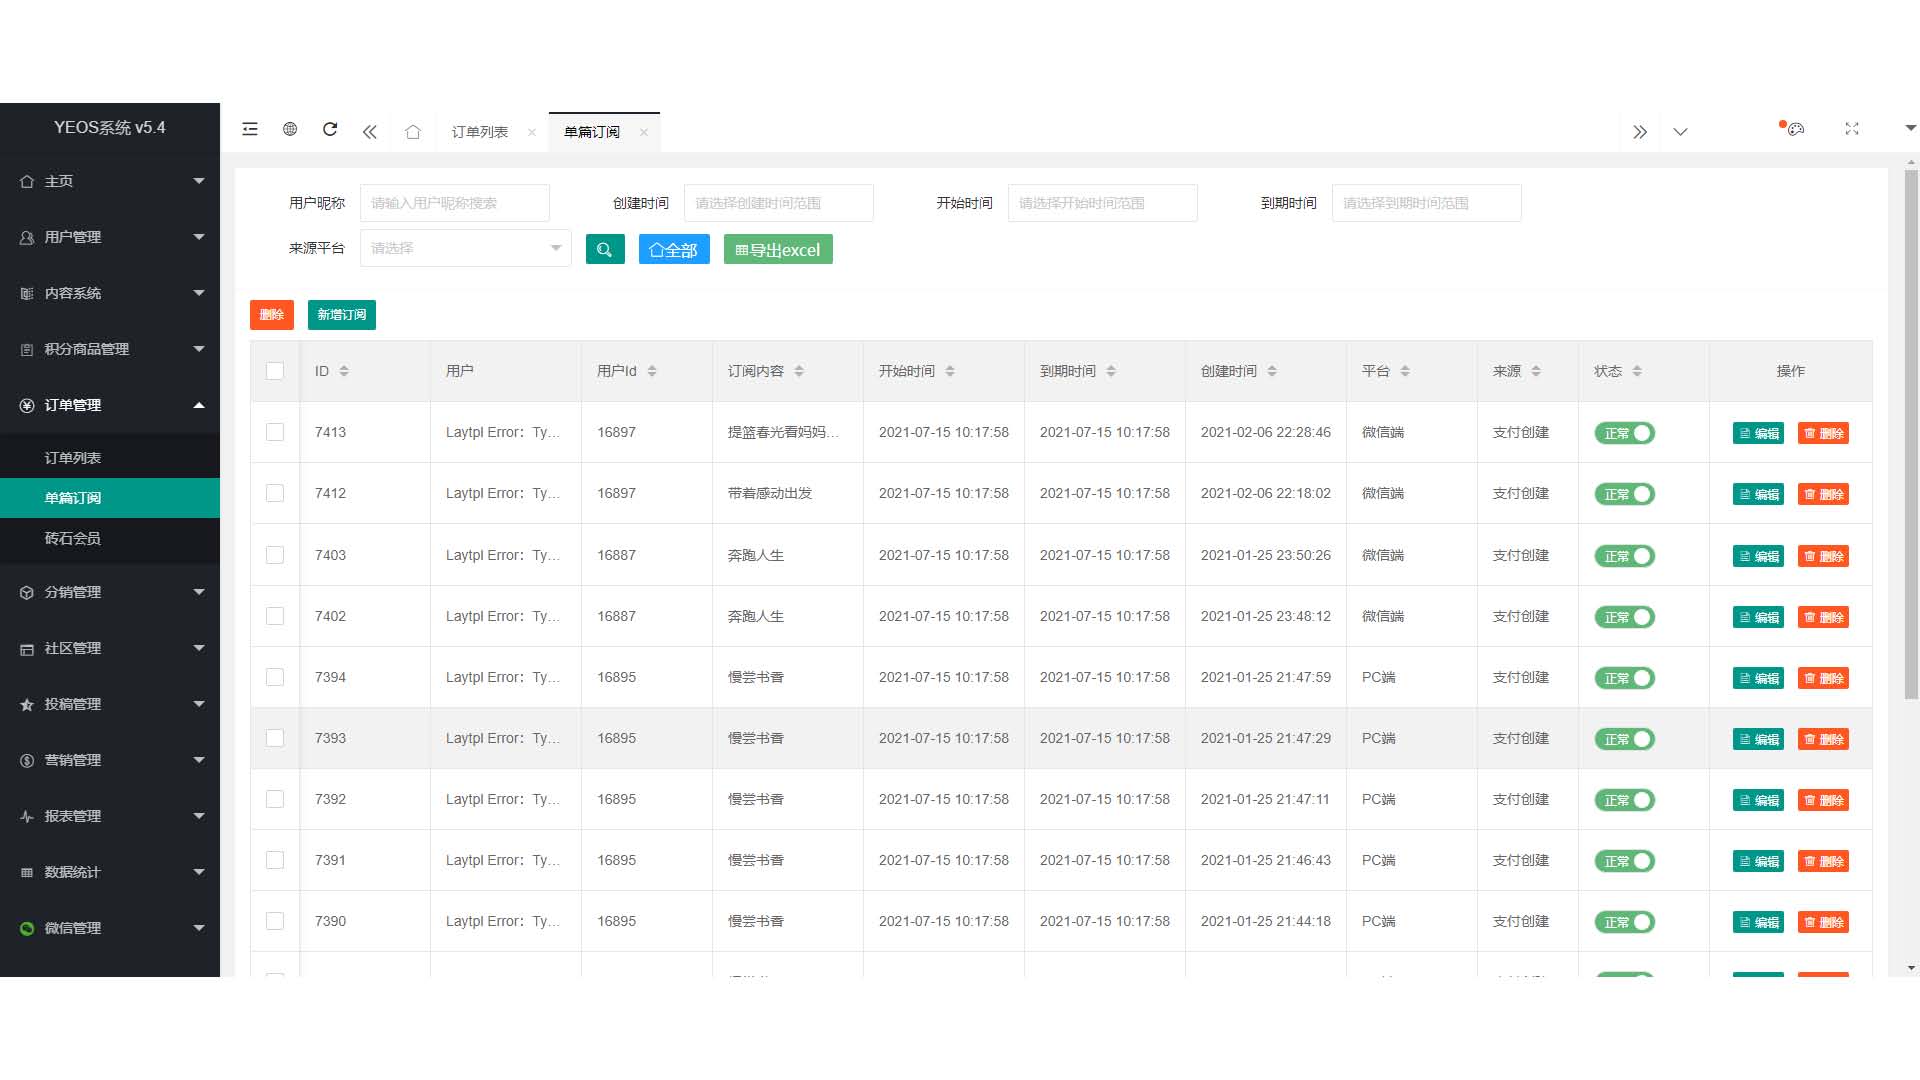
Task: Click the 用户昵称 search input
Action: click(455, 203)
